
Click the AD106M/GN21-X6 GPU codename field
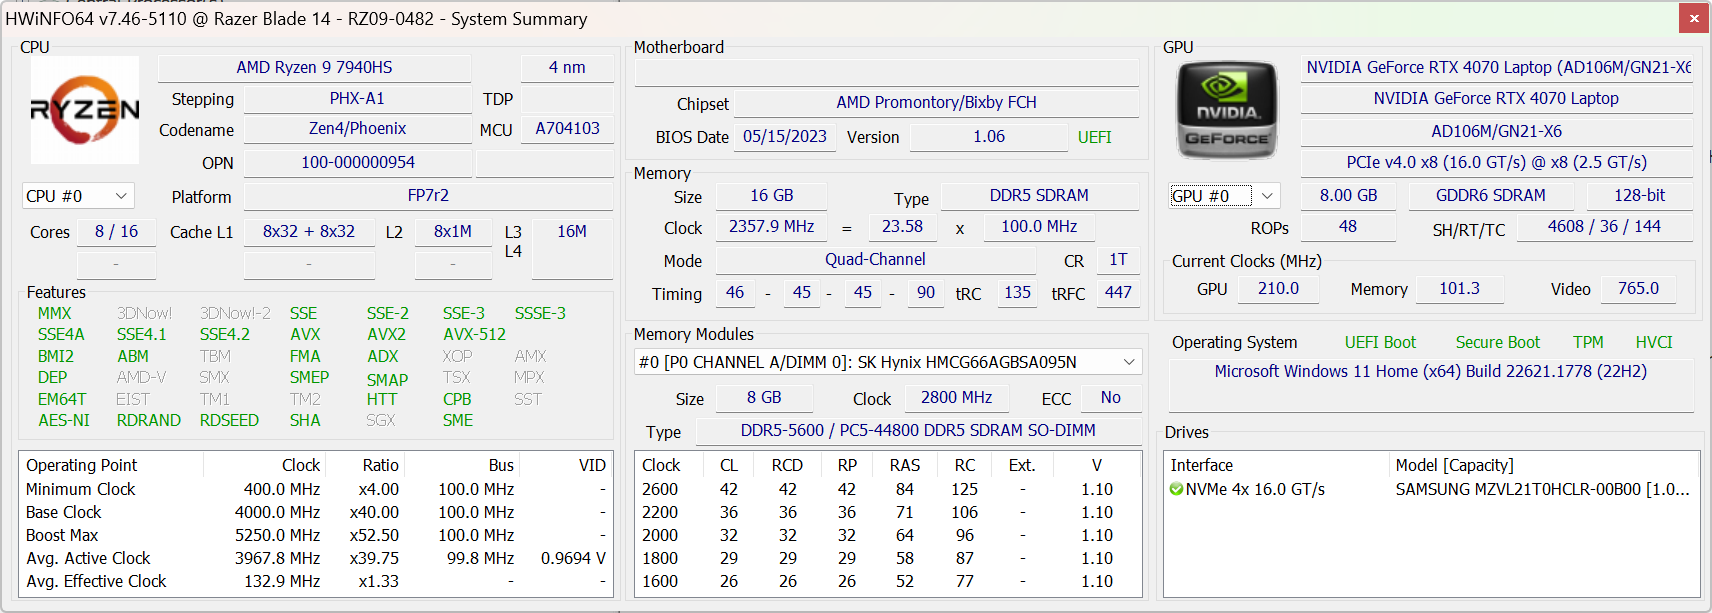pyautogui.click(x=1496, y=131)
